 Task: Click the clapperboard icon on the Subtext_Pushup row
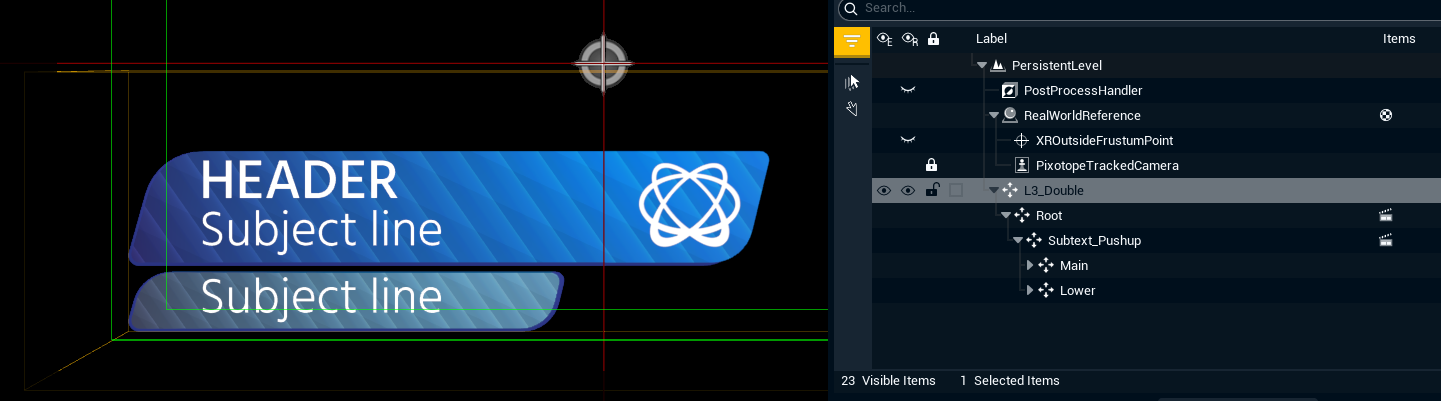[x=1385, y=240]
